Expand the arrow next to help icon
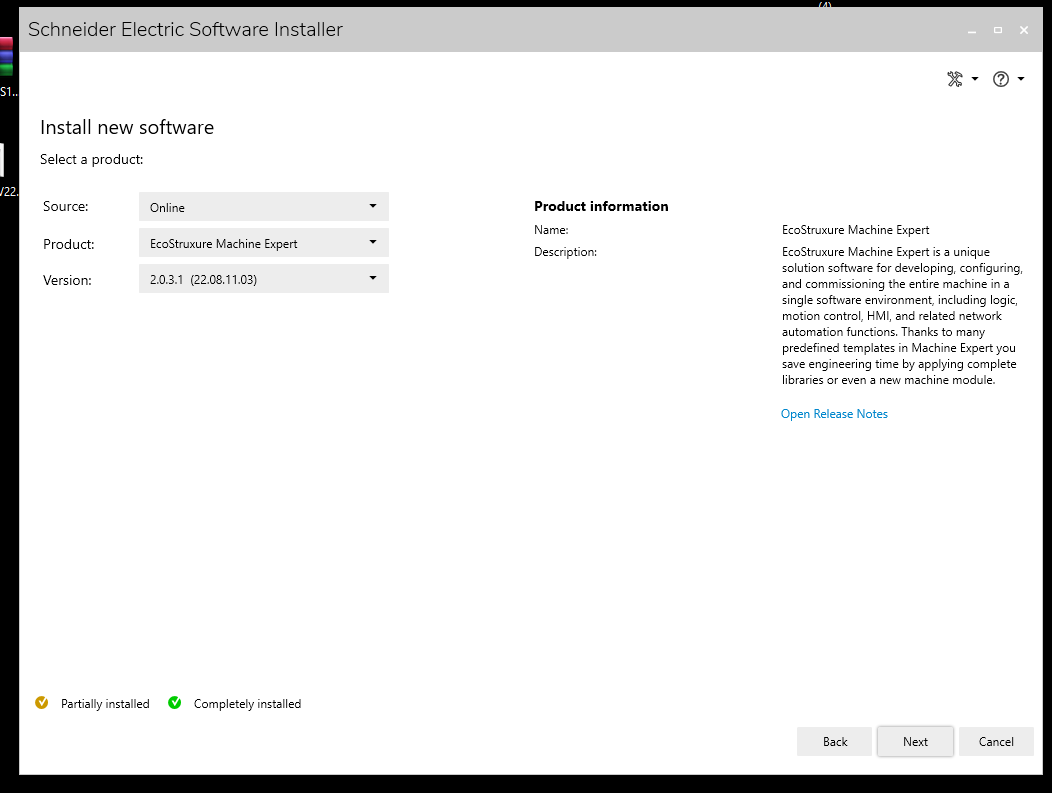 [1020, 79]
